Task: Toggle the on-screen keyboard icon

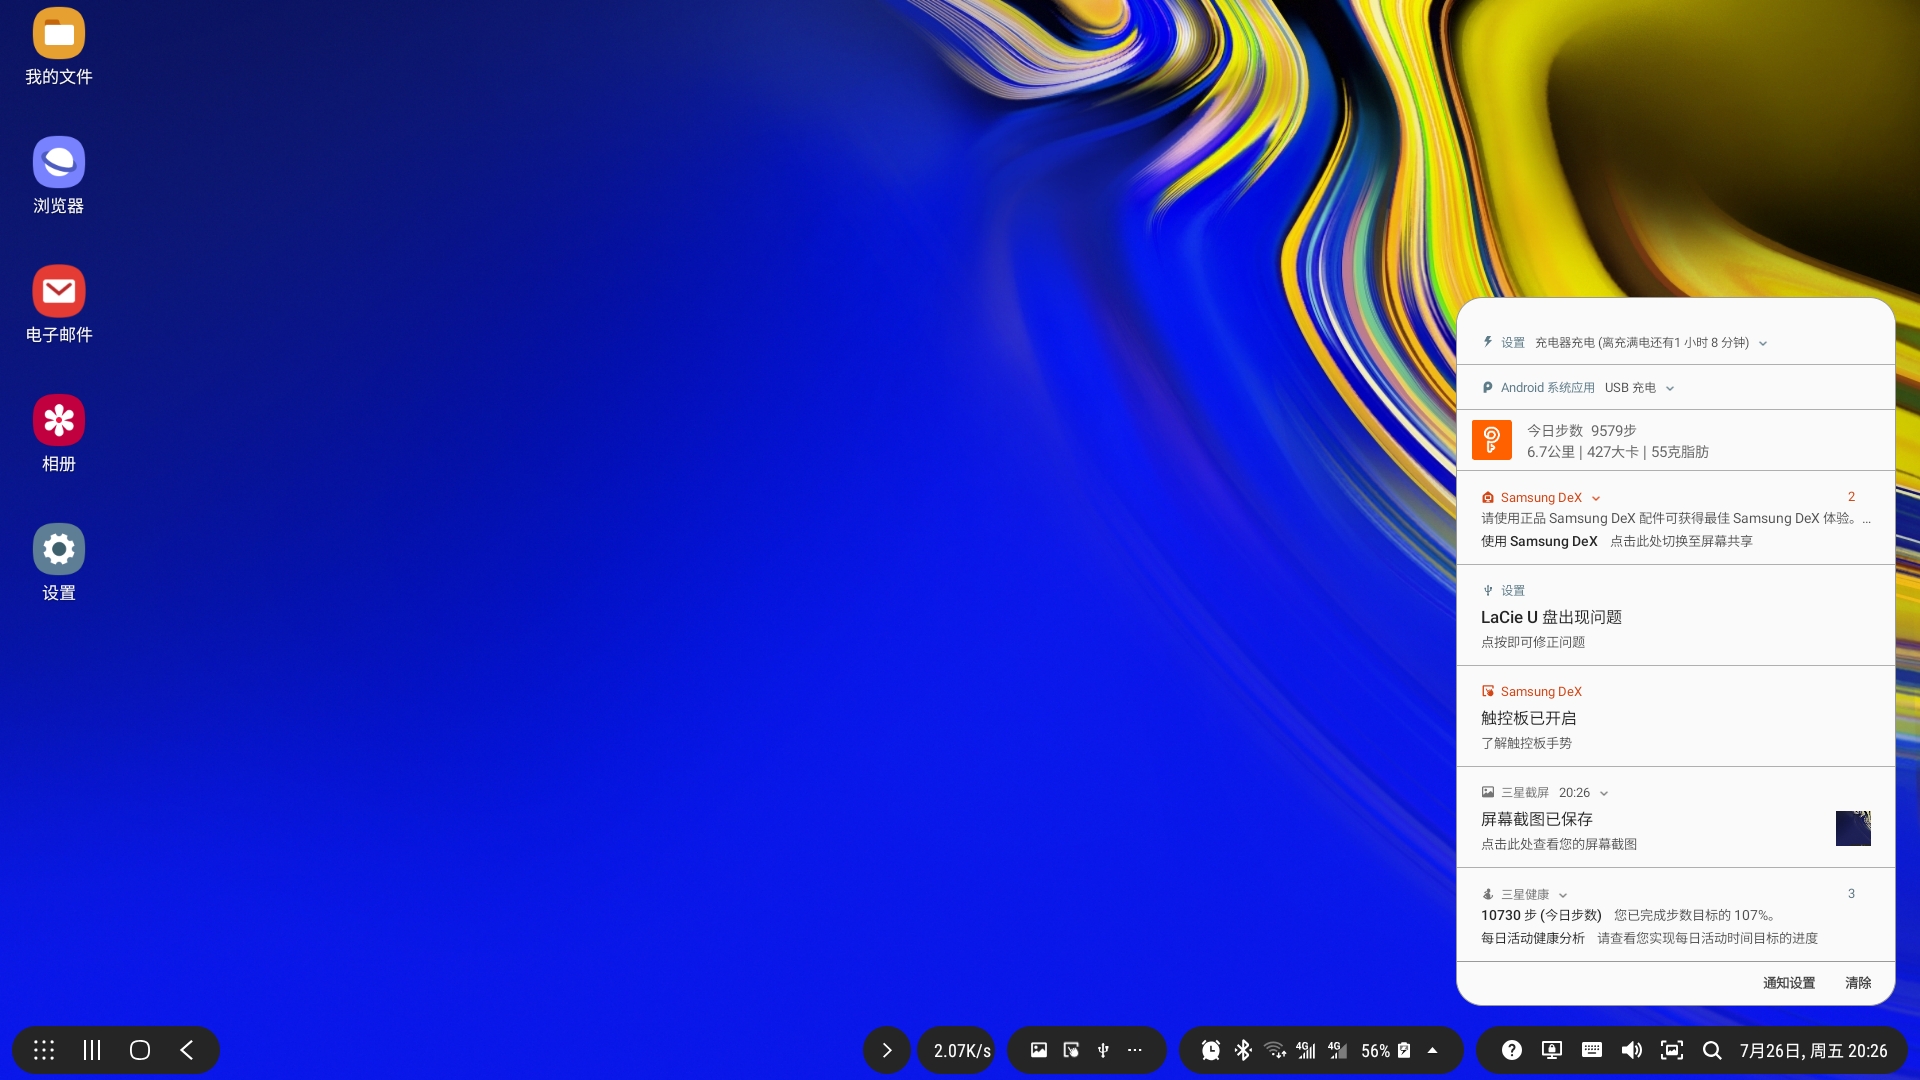Action: (1591, 1050)
